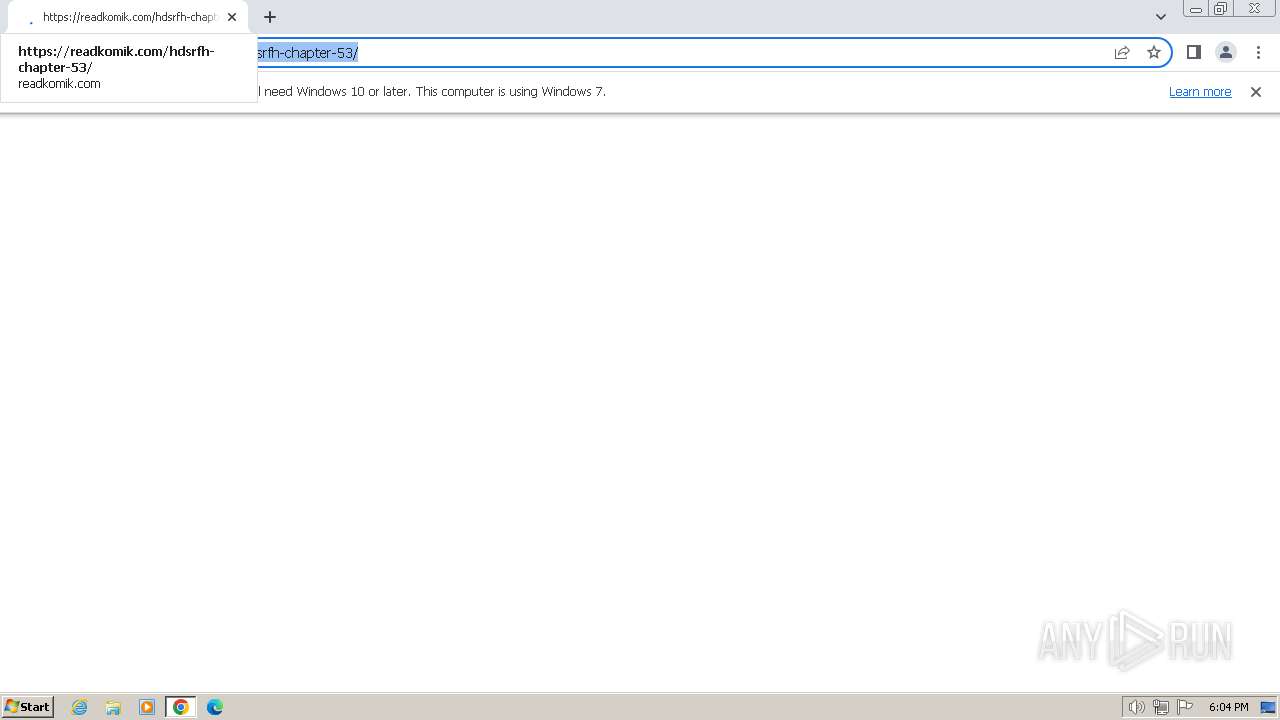The height and width of the screenshot is (720, 1280).
Task: Launch Microsoft Edge from taskbar
Action: point(215,707)
